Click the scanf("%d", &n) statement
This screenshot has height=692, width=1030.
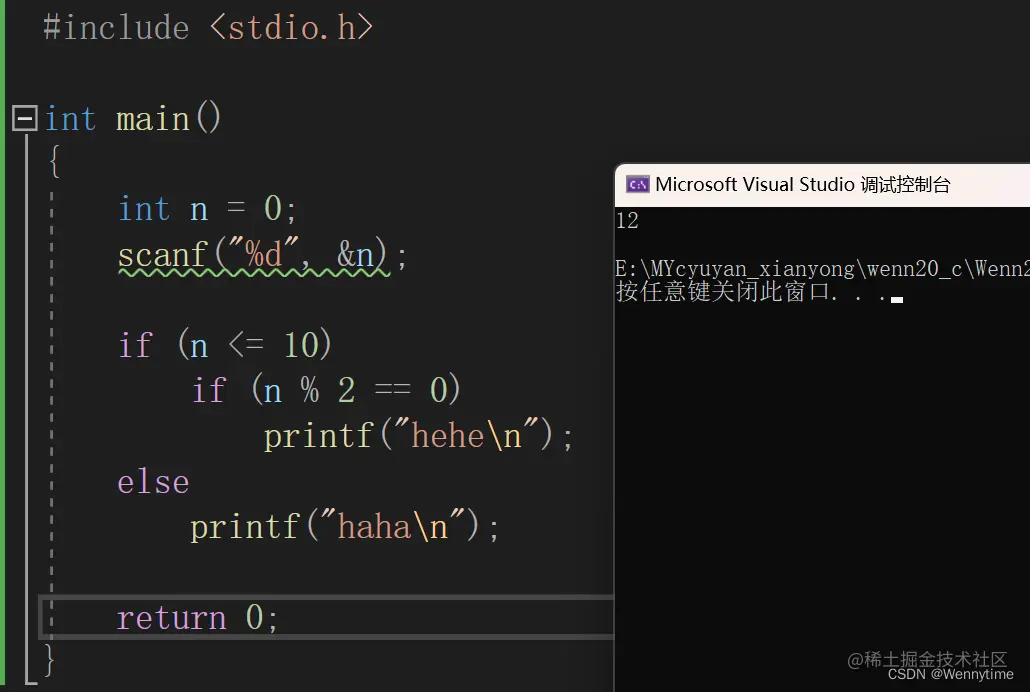262,256
